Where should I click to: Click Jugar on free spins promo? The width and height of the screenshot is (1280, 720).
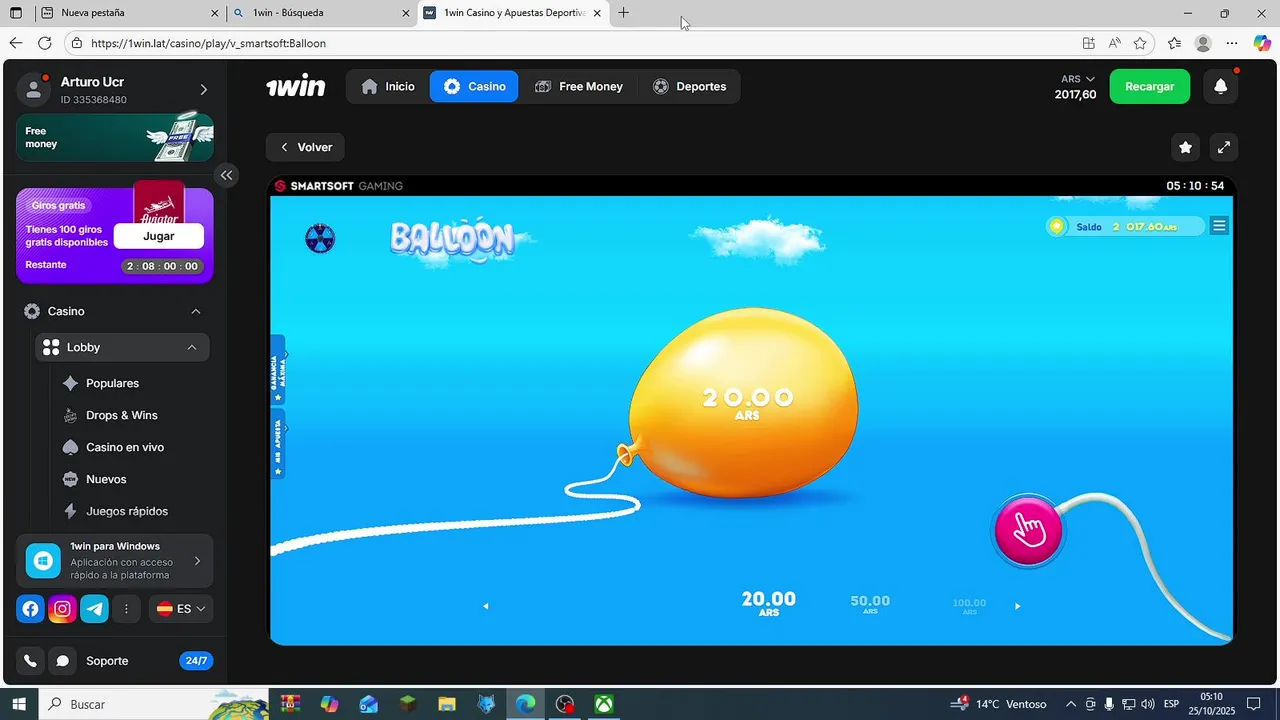(159, 236)
